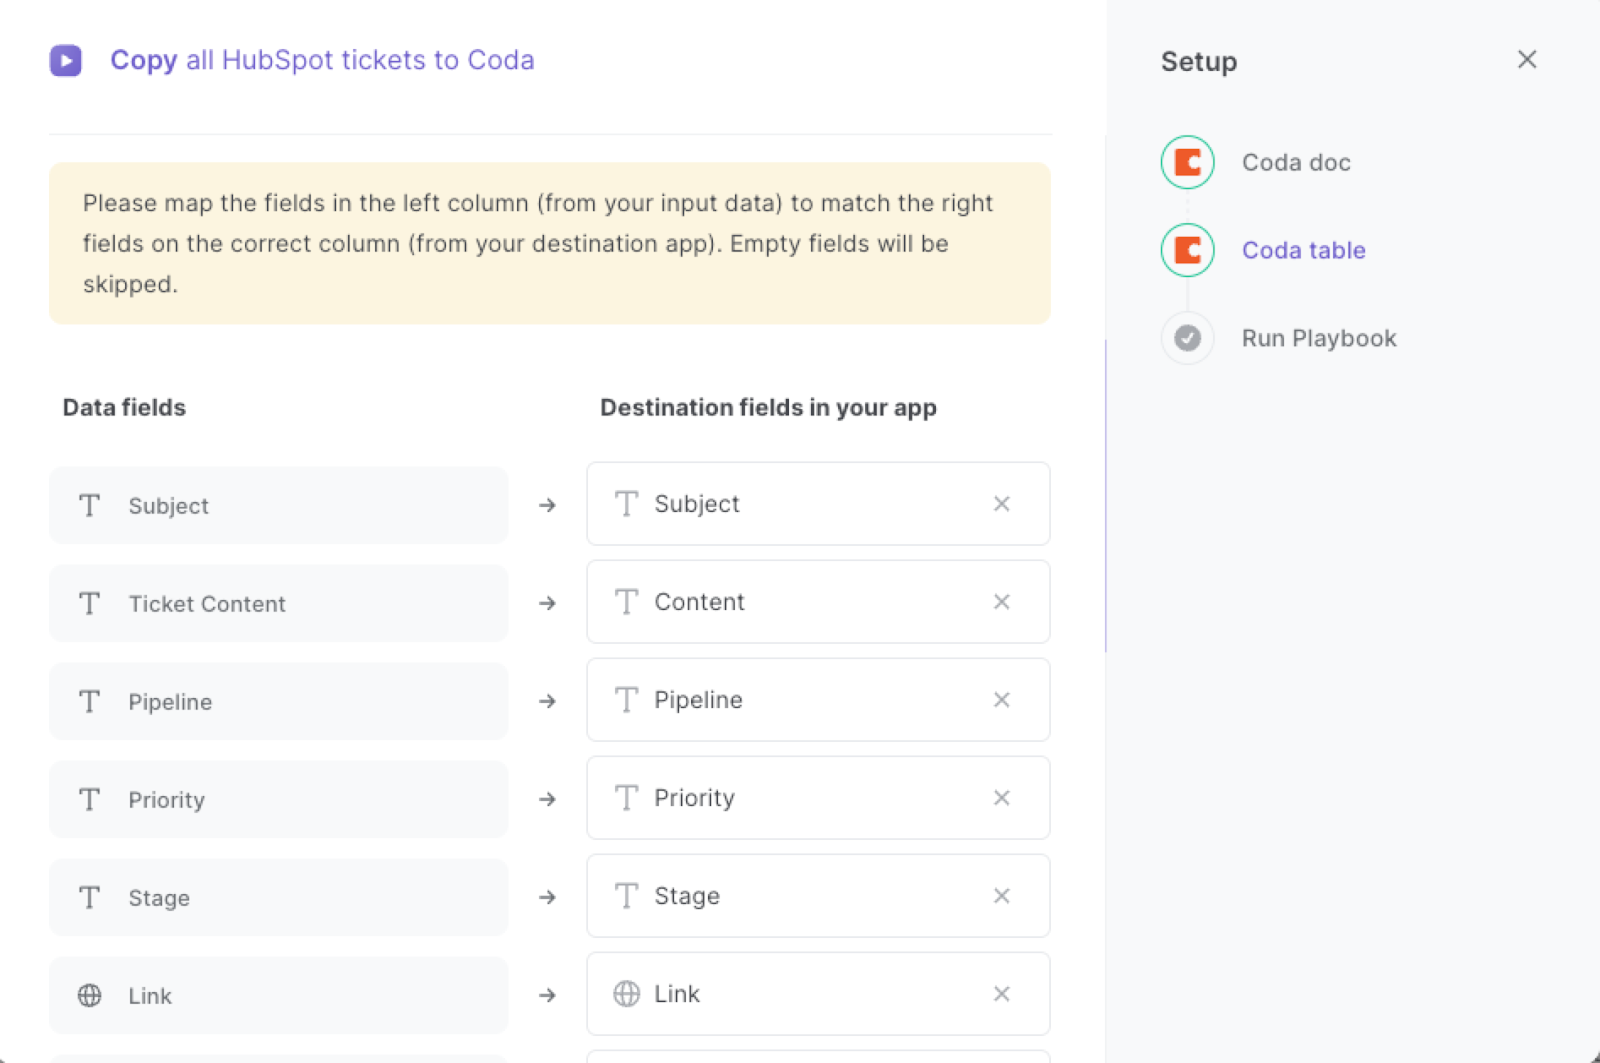Select the Stage data field
1600x1063 pixels.
pos(278,898)
